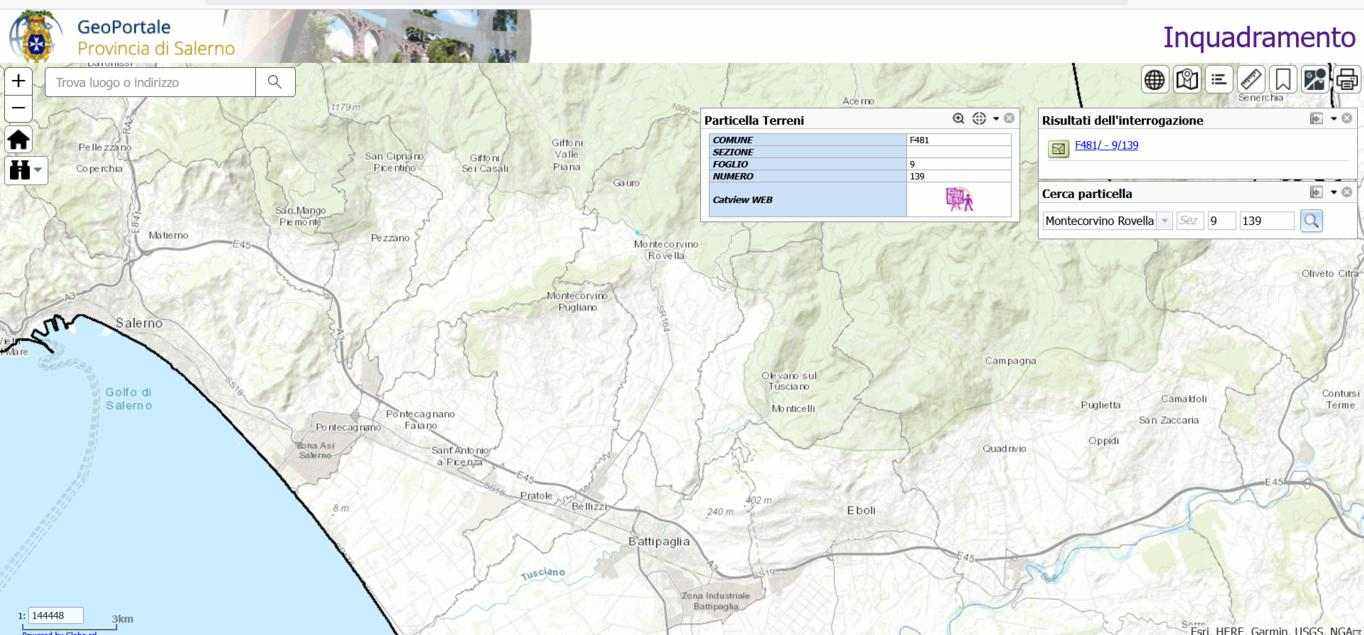Image resolution: width=1364 pixels, height=635 pixels.
Task: Close the Risultati dell'interrogazione panel
Action: (x=1347, y=119)
